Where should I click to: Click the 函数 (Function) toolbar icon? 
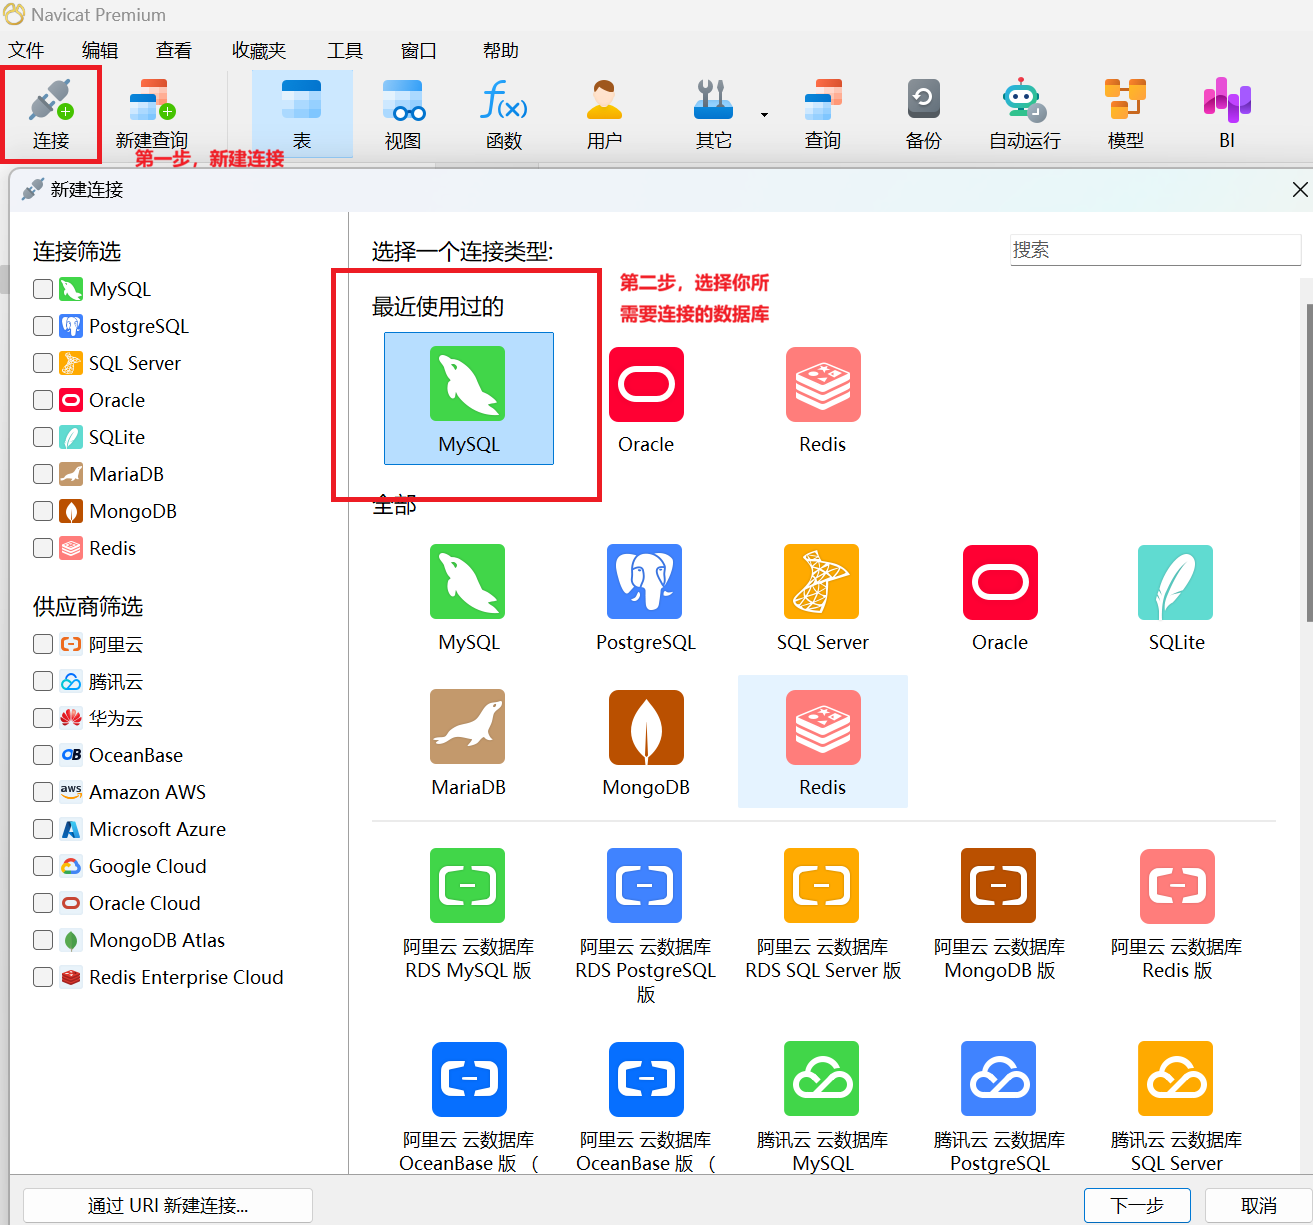click(504, 113)
